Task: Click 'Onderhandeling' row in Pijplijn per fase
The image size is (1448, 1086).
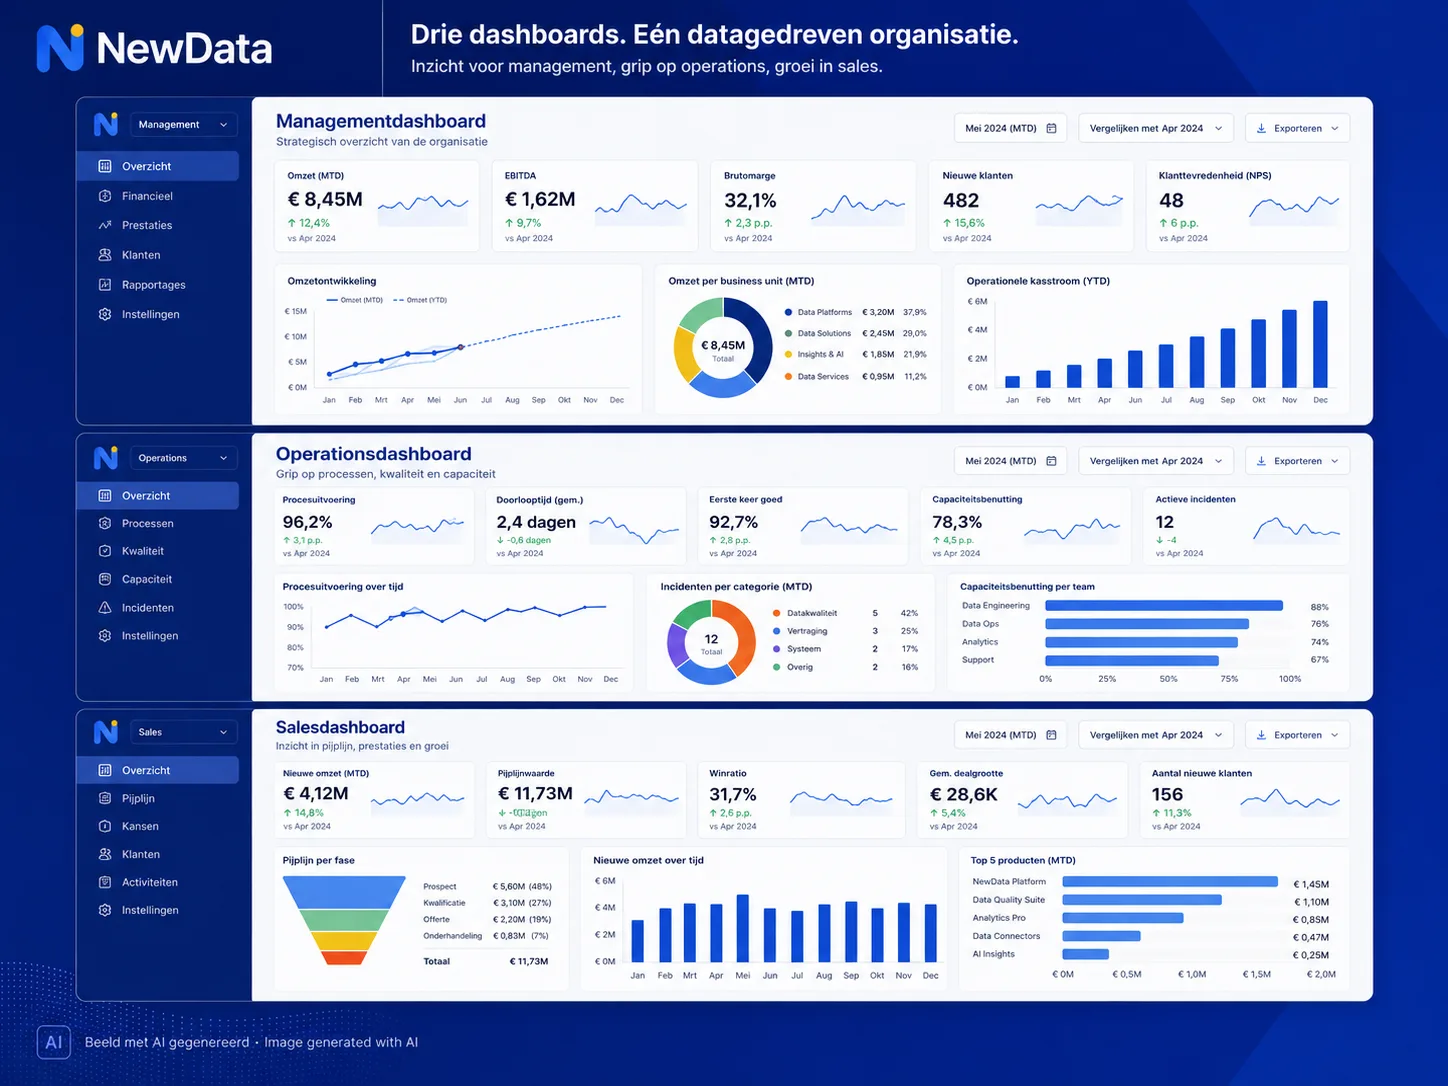Action: (486, 936)
